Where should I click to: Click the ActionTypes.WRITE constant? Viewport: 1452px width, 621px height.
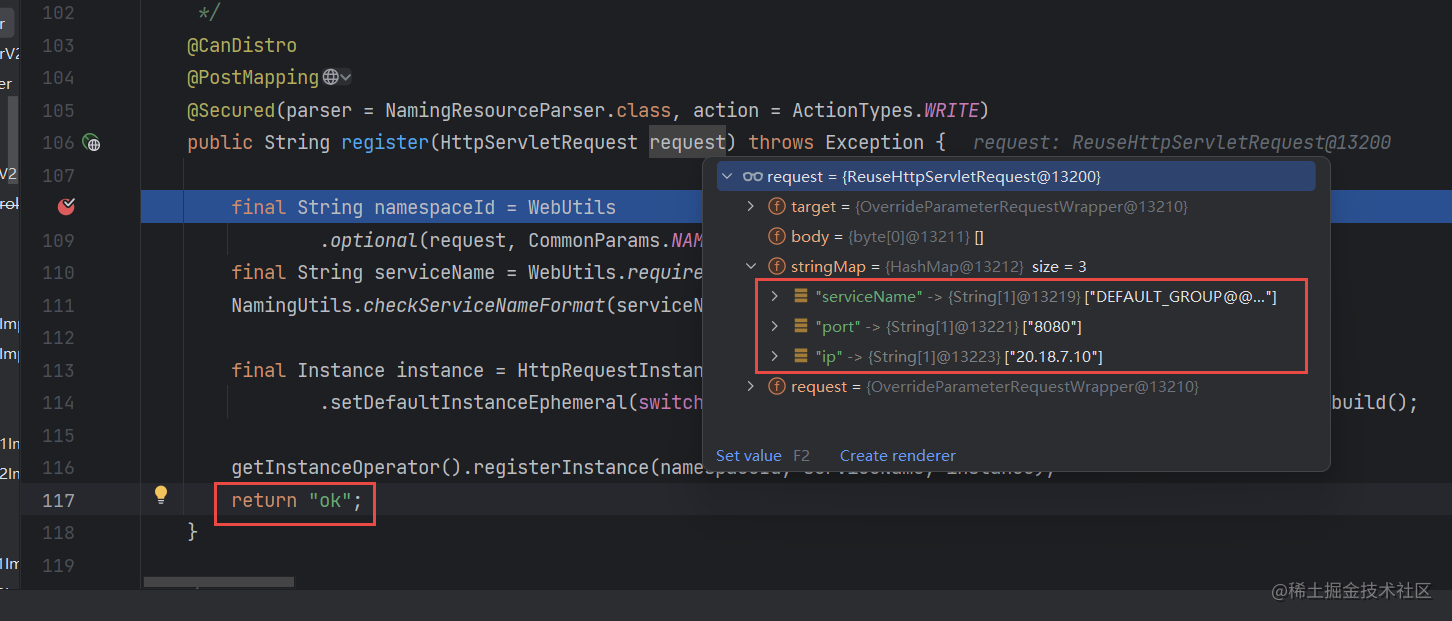pyautogui.click(x=886, y=110)
